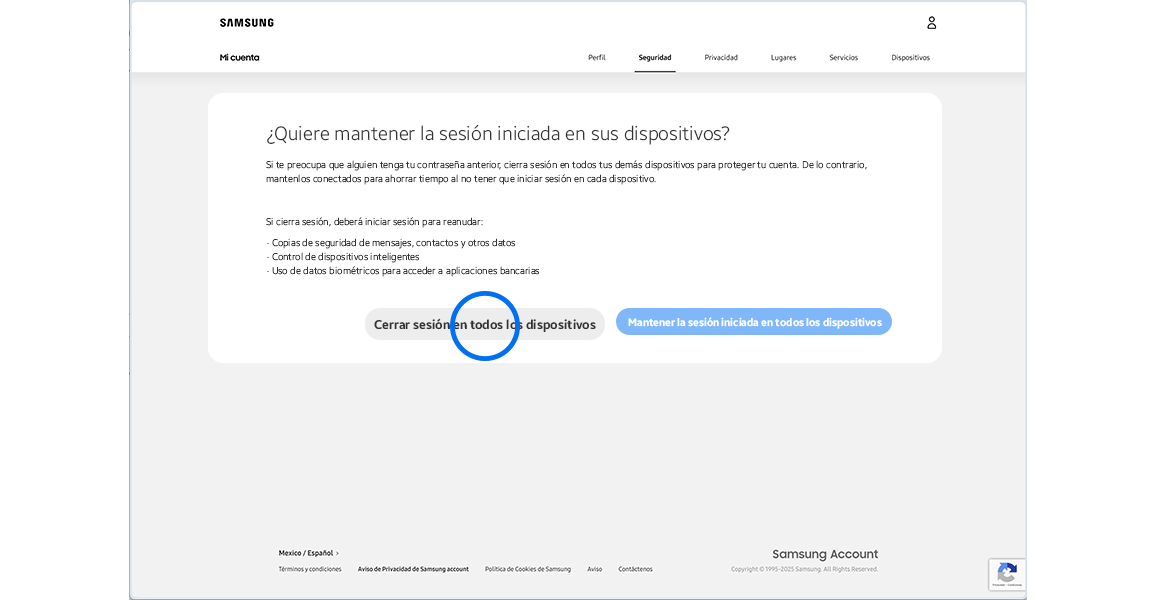The image size is (1156, 600).
Task: Switch to the Lugares tab
Action: click(783, 57)
